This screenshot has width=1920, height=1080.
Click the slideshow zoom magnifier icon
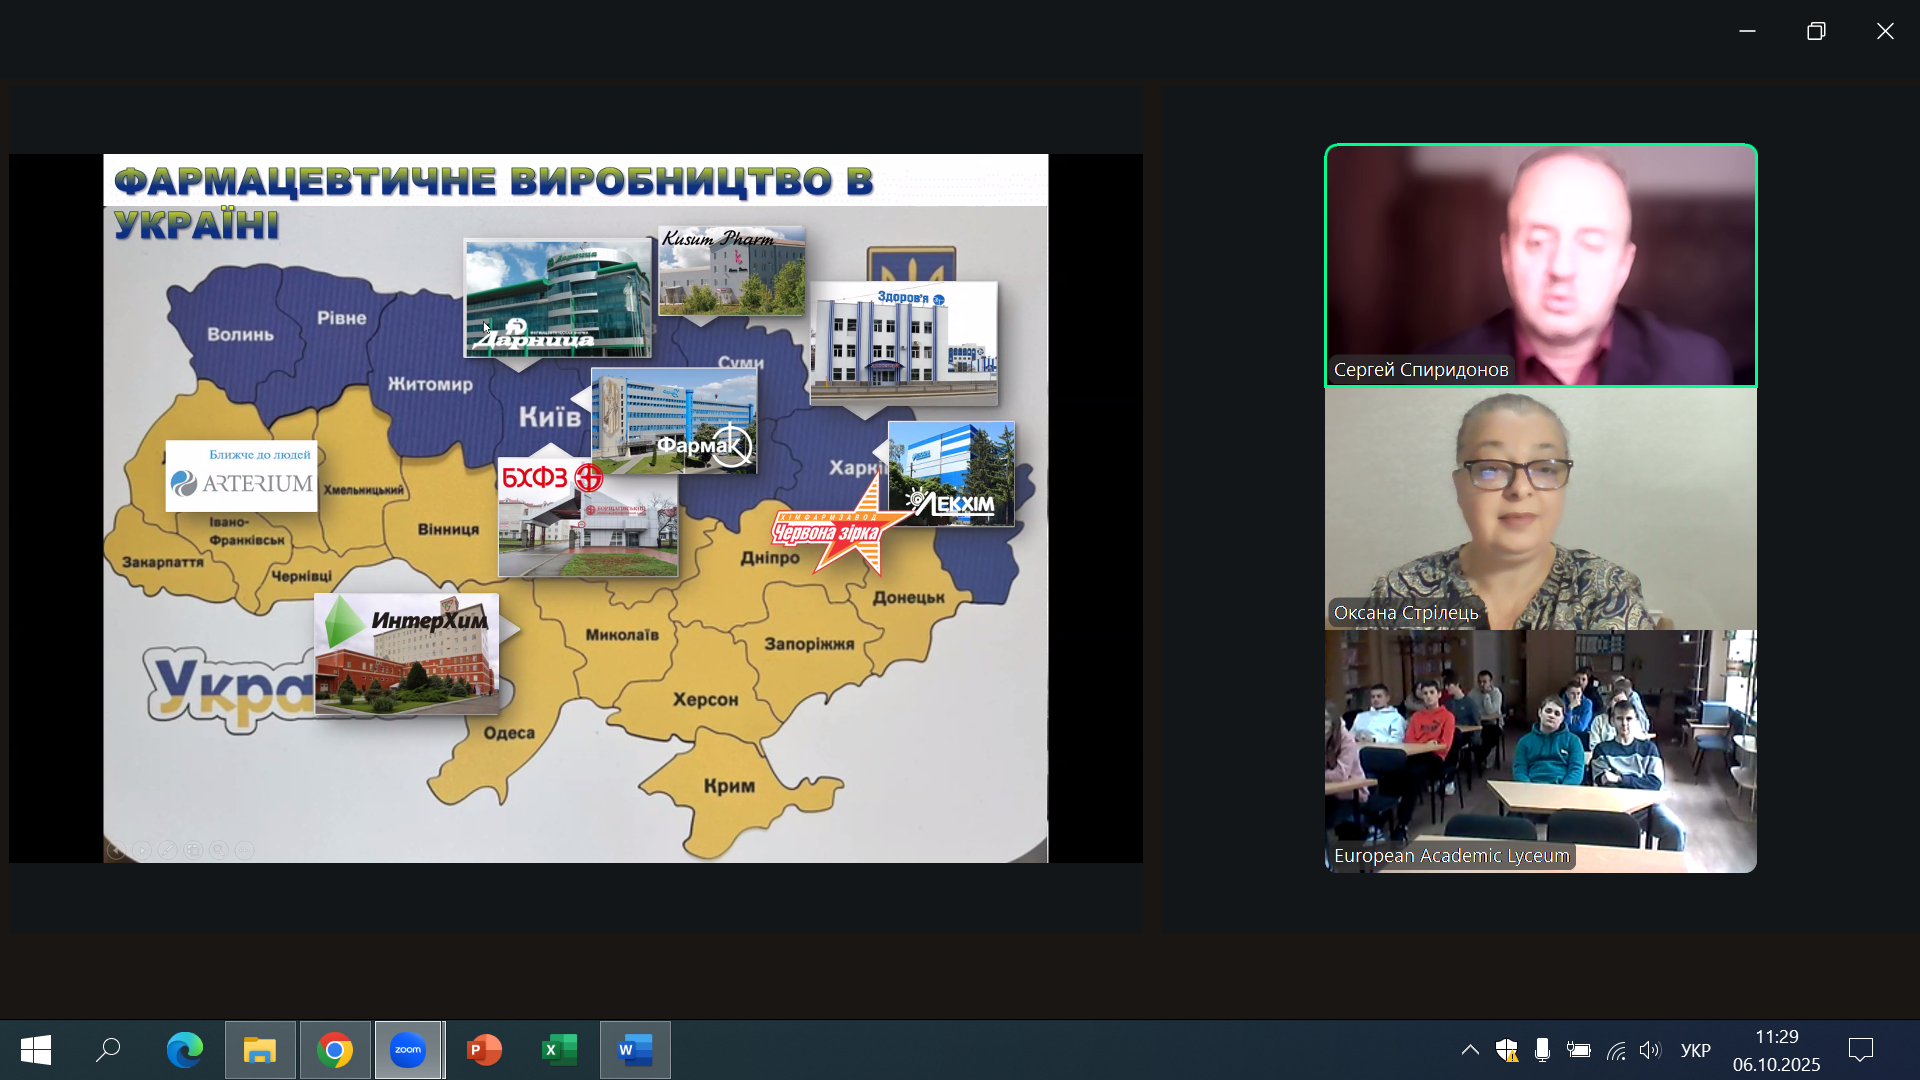point(219,850)
